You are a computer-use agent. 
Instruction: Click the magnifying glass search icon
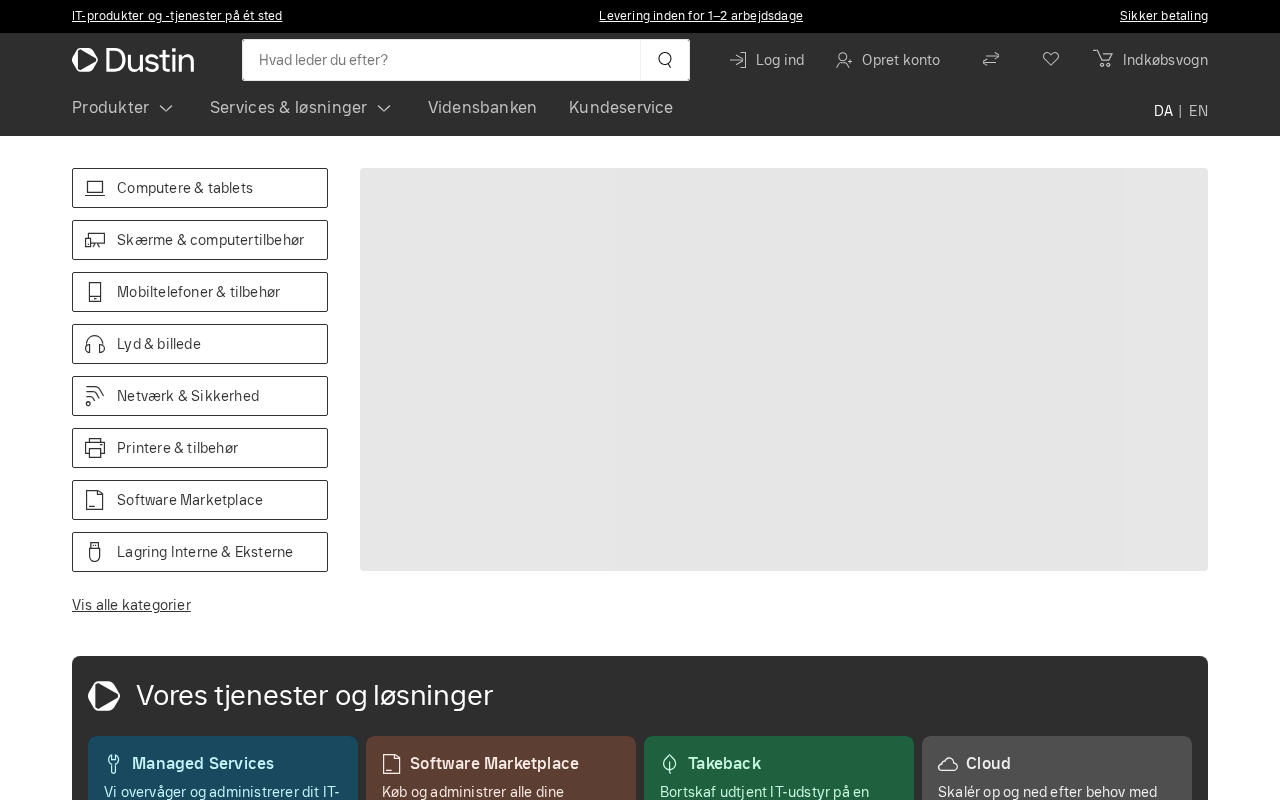pos(665,60)
